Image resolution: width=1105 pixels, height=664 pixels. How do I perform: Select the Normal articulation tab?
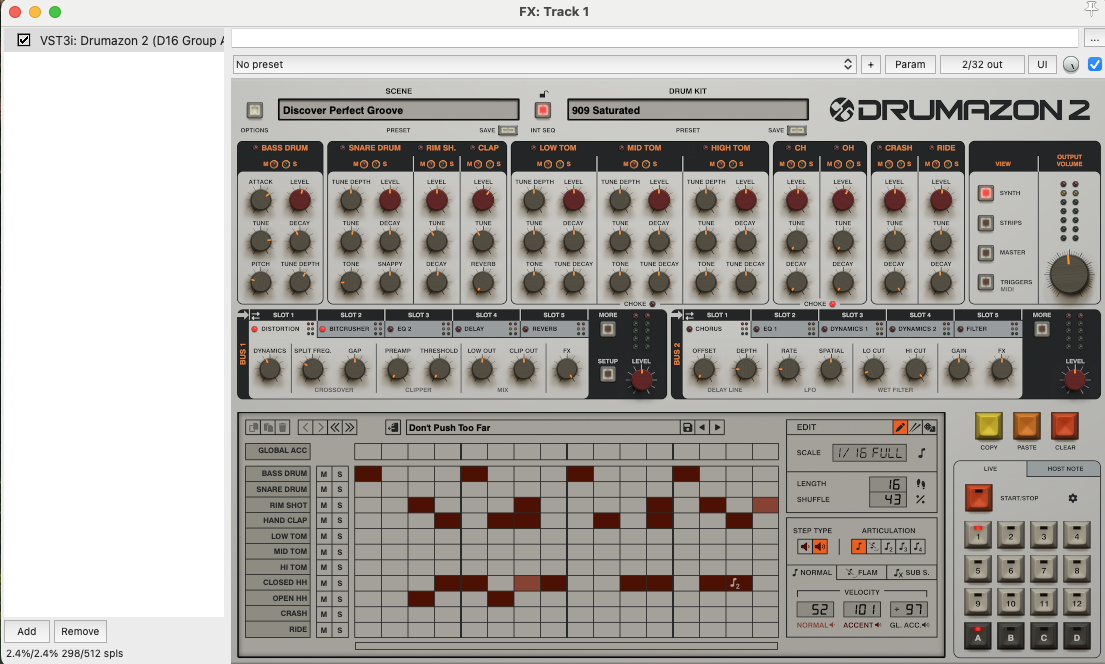click(812, 572)
